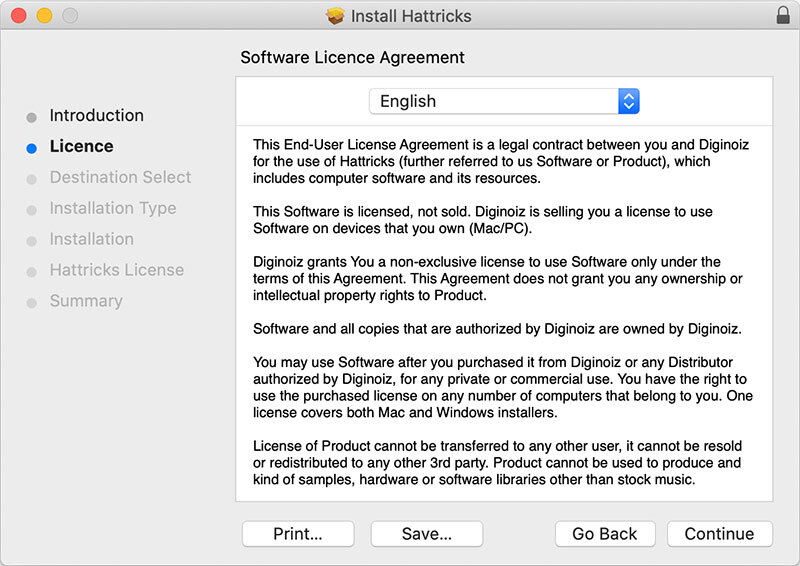Click the grey bullet next to Introduction

(x=32, y=117)
